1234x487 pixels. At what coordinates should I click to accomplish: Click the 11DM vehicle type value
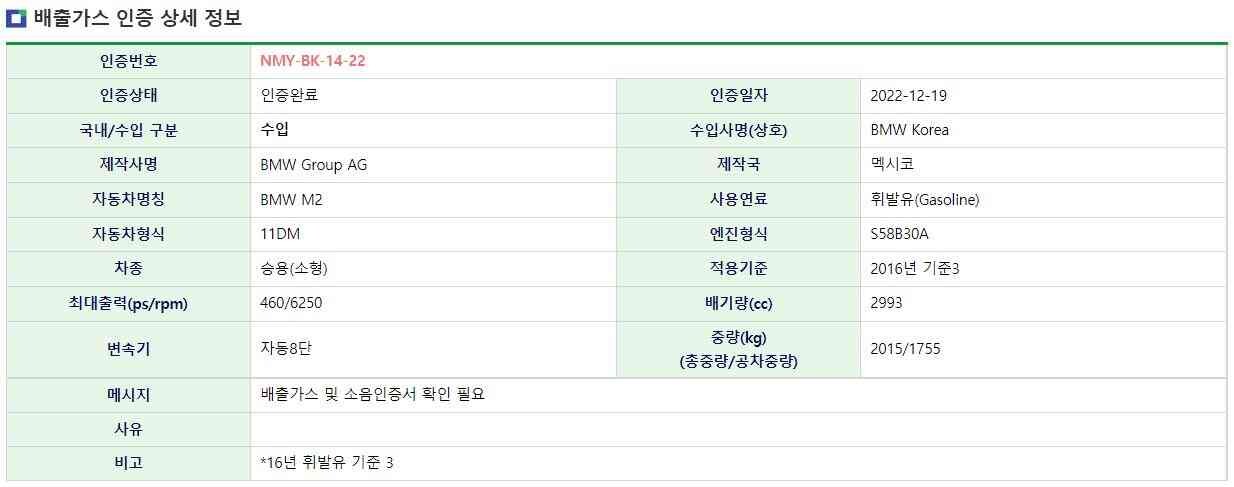point(280,234)
